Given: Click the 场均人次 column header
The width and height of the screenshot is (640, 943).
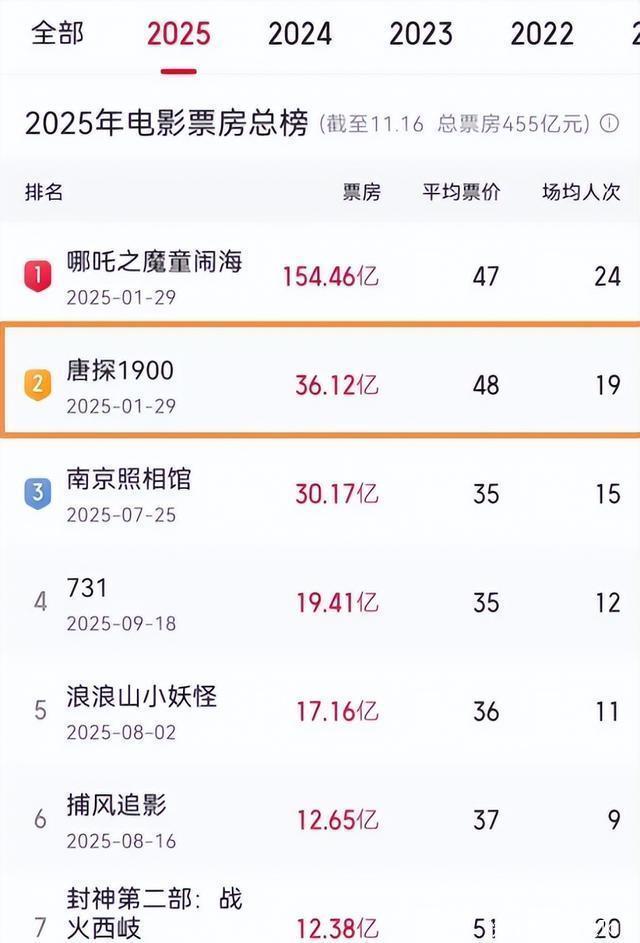Looking at the screenshot, I should click(x=581, y=192).
